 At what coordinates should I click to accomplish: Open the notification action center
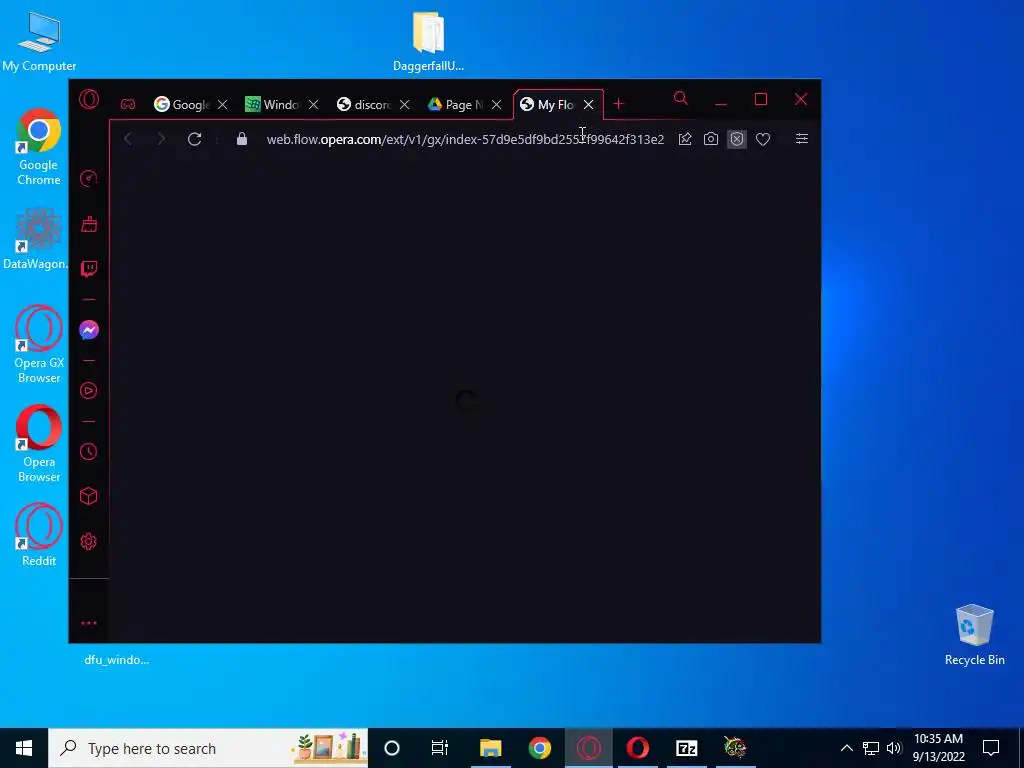(x=991, y=748)
